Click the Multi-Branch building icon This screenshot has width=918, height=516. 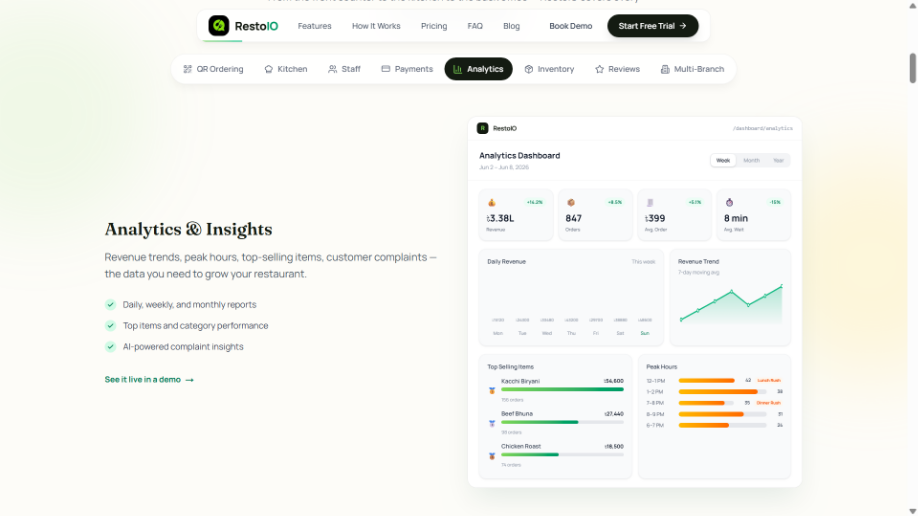pos(665,69)
